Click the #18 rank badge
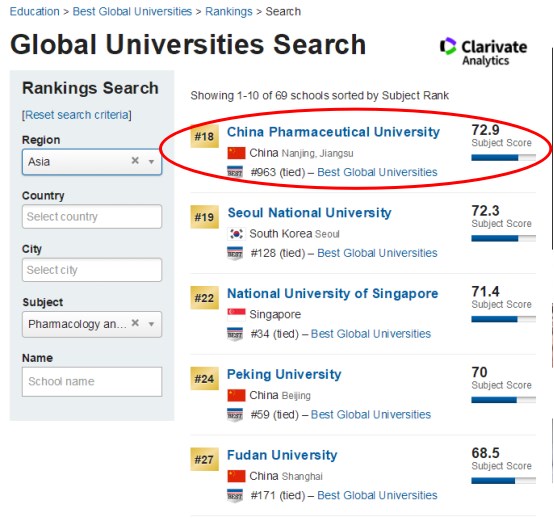The height and width of the screenshot is (518, 554). coord(205,136)
